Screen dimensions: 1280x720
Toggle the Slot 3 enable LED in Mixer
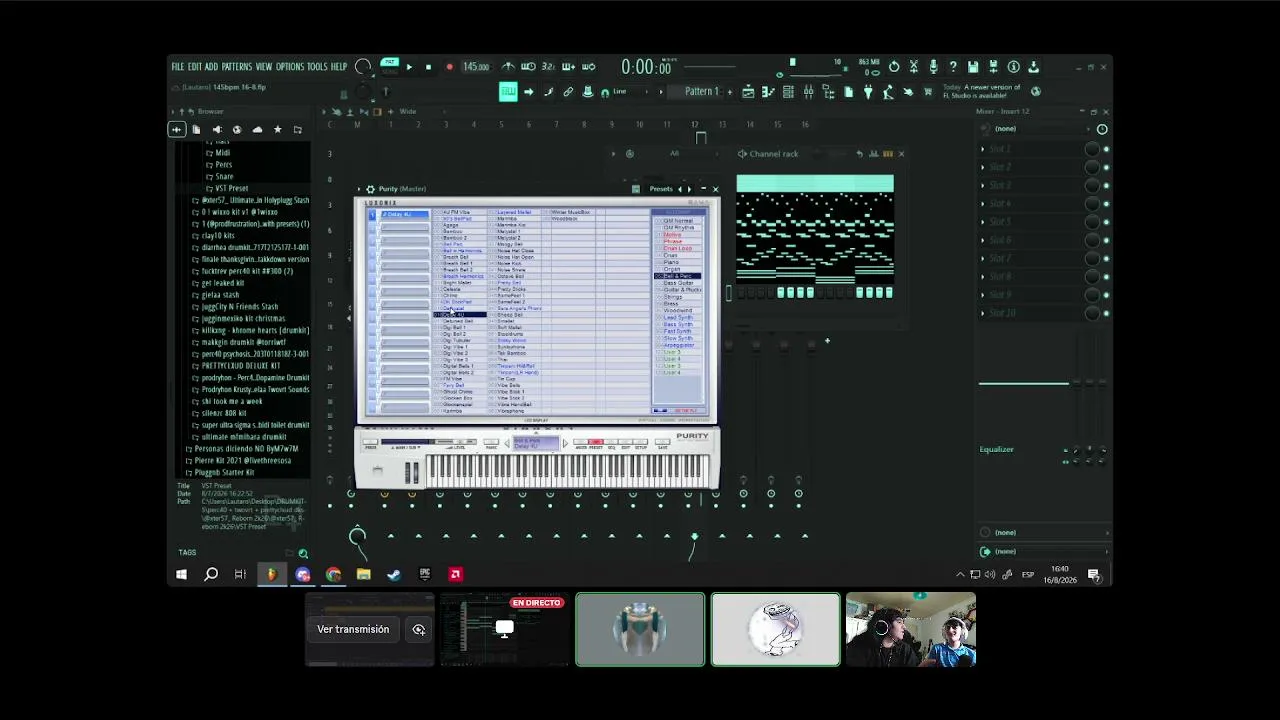[1105, 185]
